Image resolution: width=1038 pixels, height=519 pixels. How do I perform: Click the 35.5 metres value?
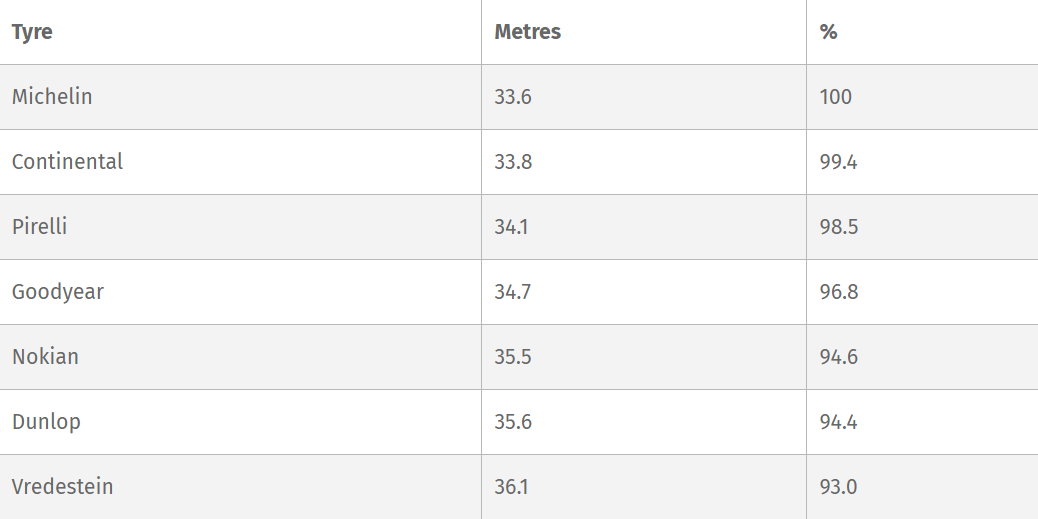513,357
